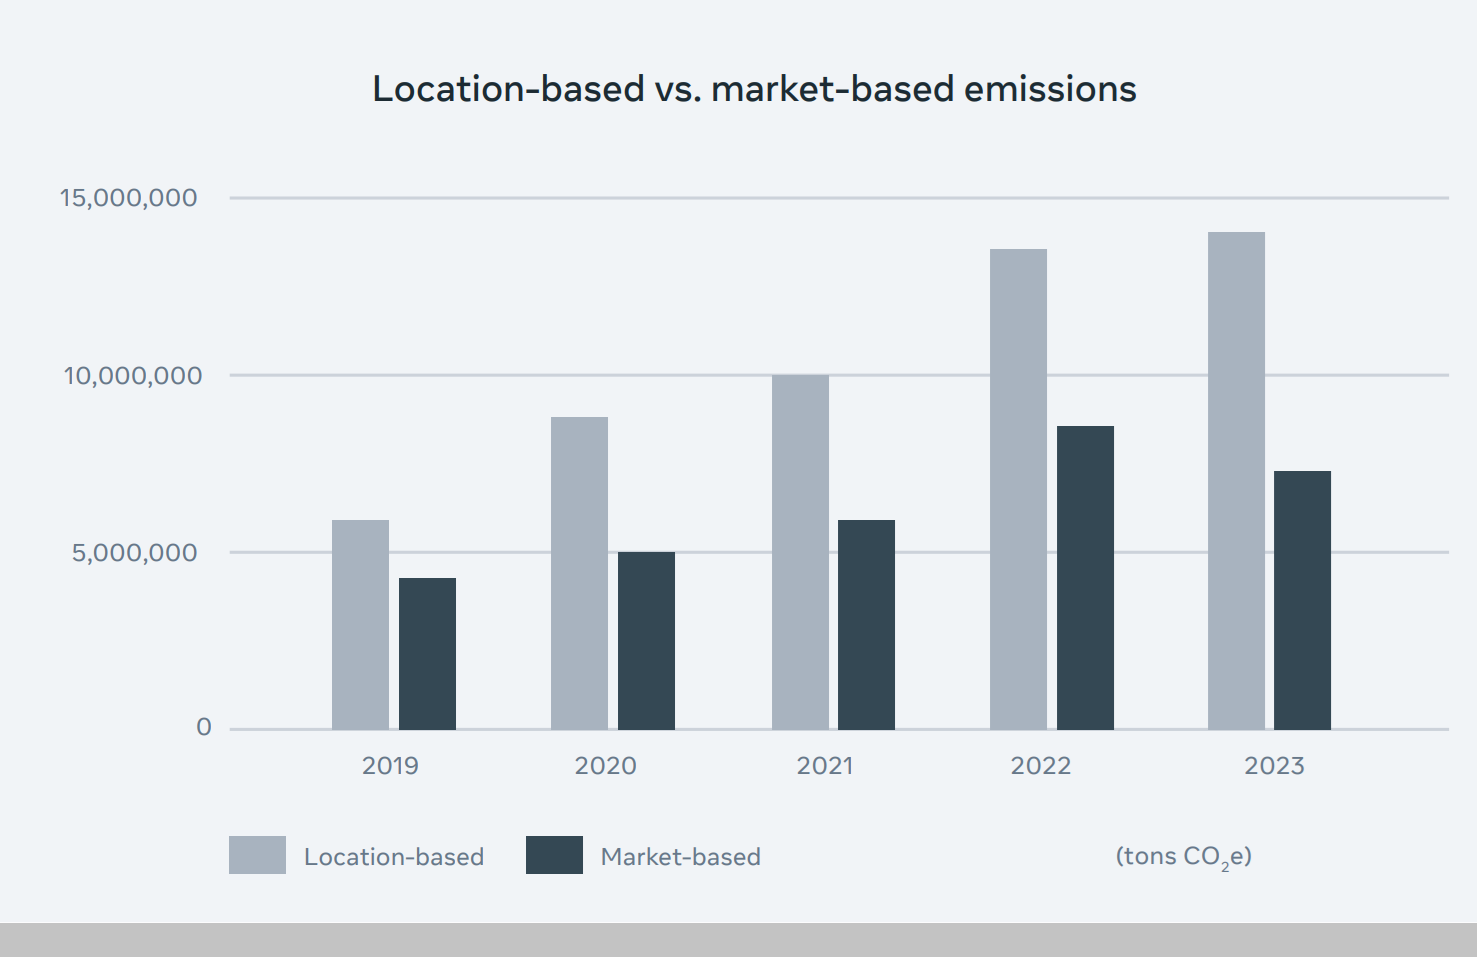Click the chart title text
The width and height of the screenshot is (1477, 957).
click(x=754, y=89)
